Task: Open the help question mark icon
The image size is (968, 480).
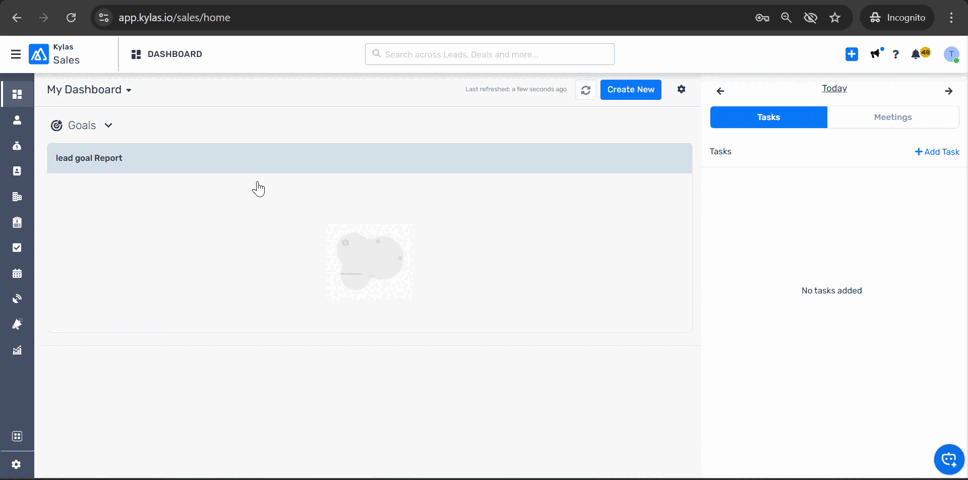Action: tap(895, 54)
